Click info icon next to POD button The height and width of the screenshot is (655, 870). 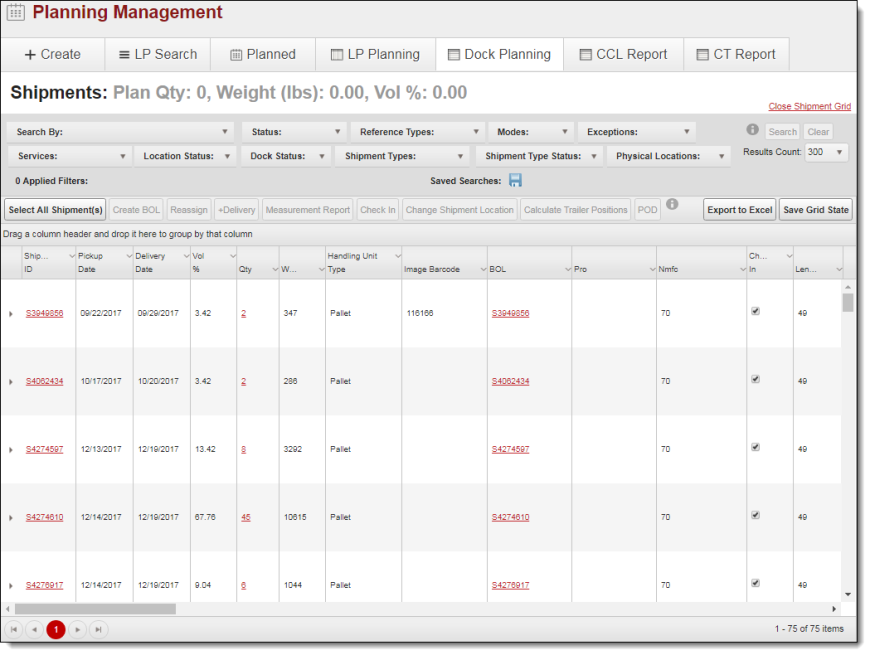coord(672,205)
